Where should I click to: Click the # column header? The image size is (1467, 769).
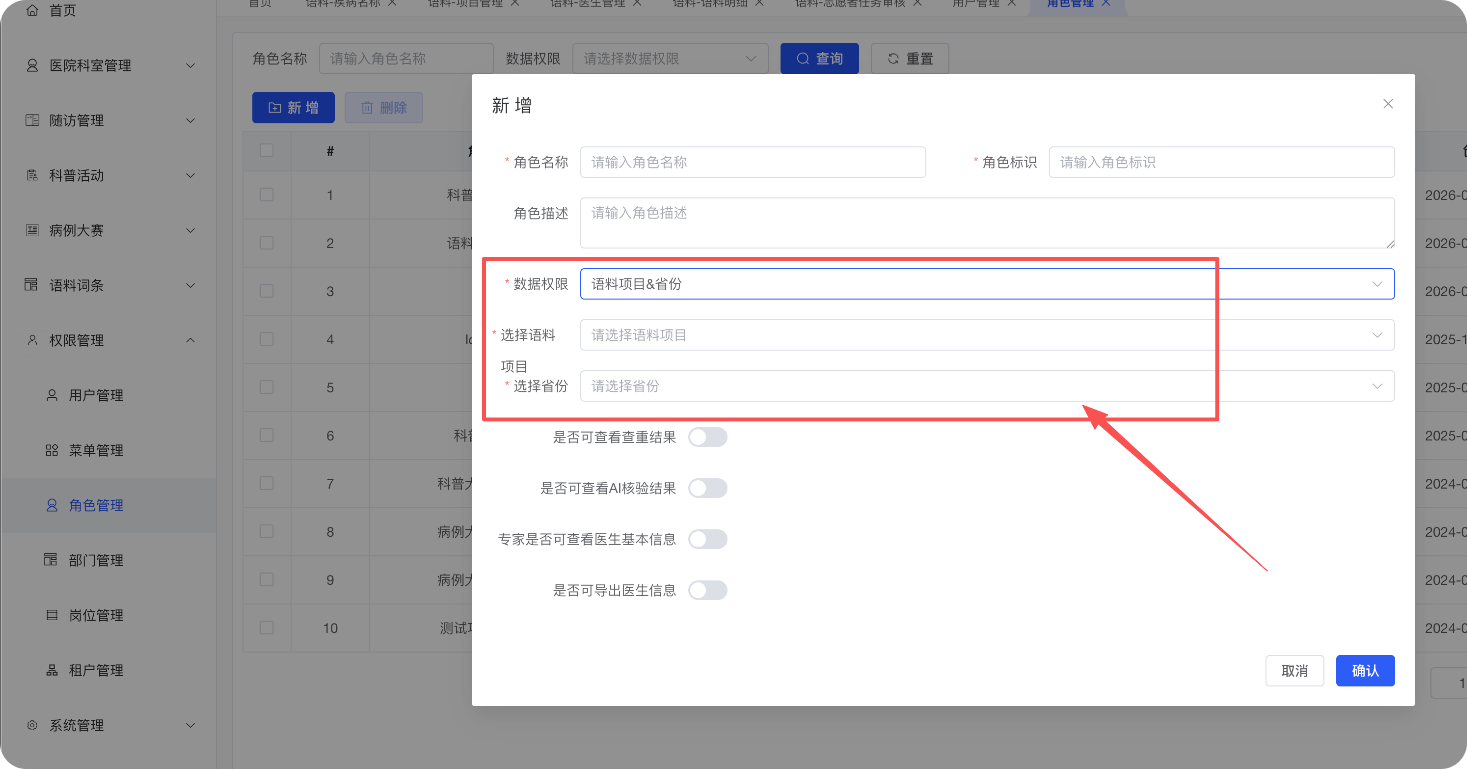pos(330,151)
